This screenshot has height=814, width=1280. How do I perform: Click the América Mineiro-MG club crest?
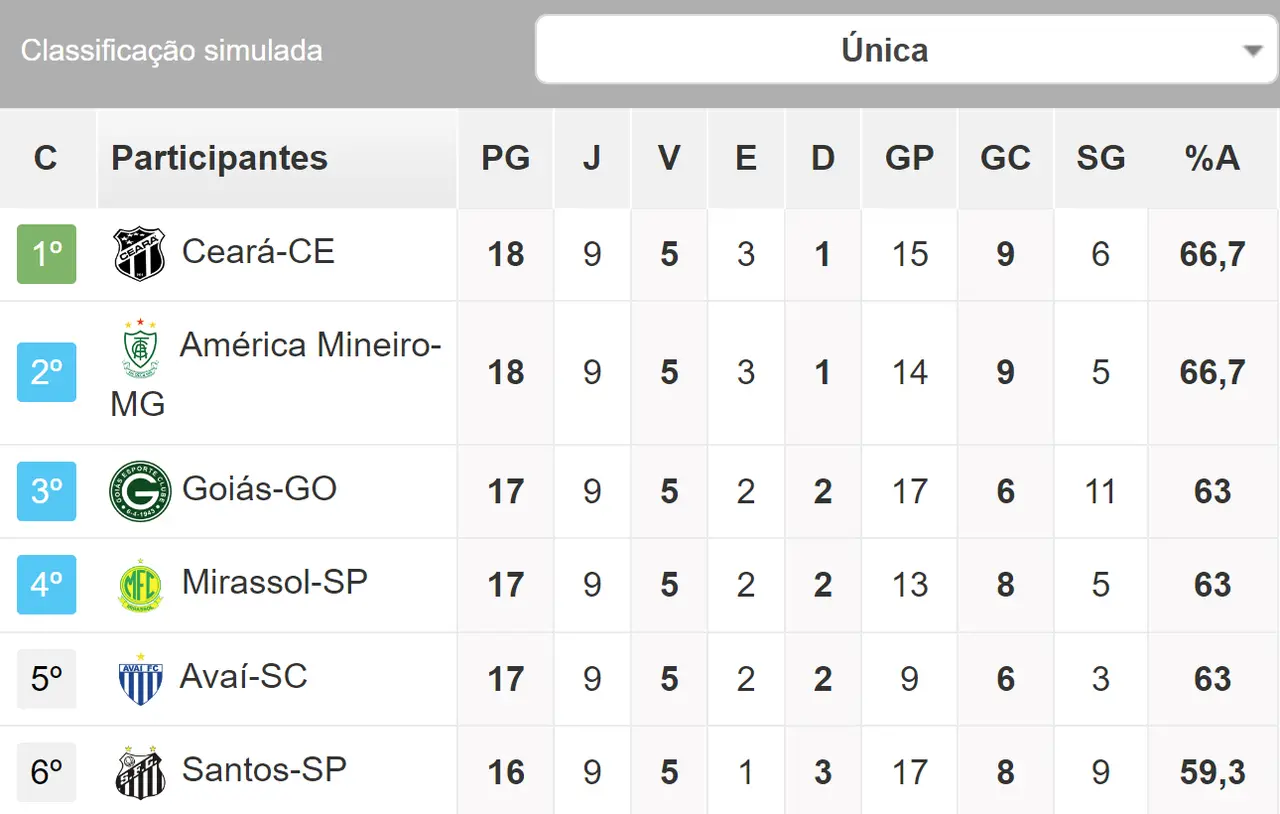pos(139,348)
